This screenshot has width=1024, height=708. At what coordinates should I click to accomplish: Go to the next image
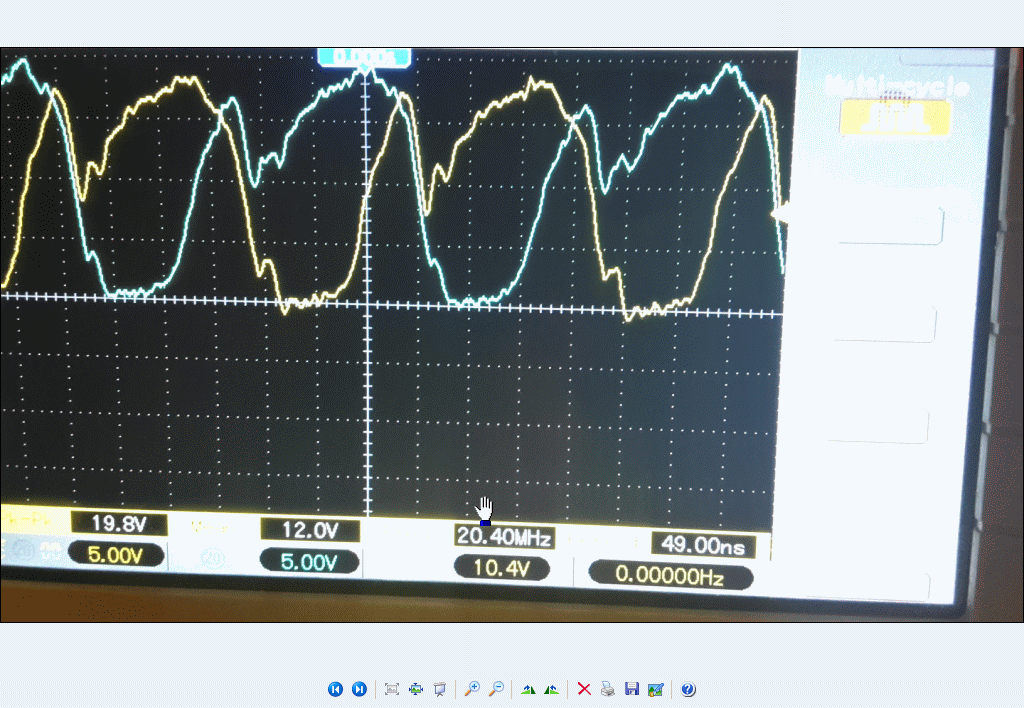click(x=359, y=689)
